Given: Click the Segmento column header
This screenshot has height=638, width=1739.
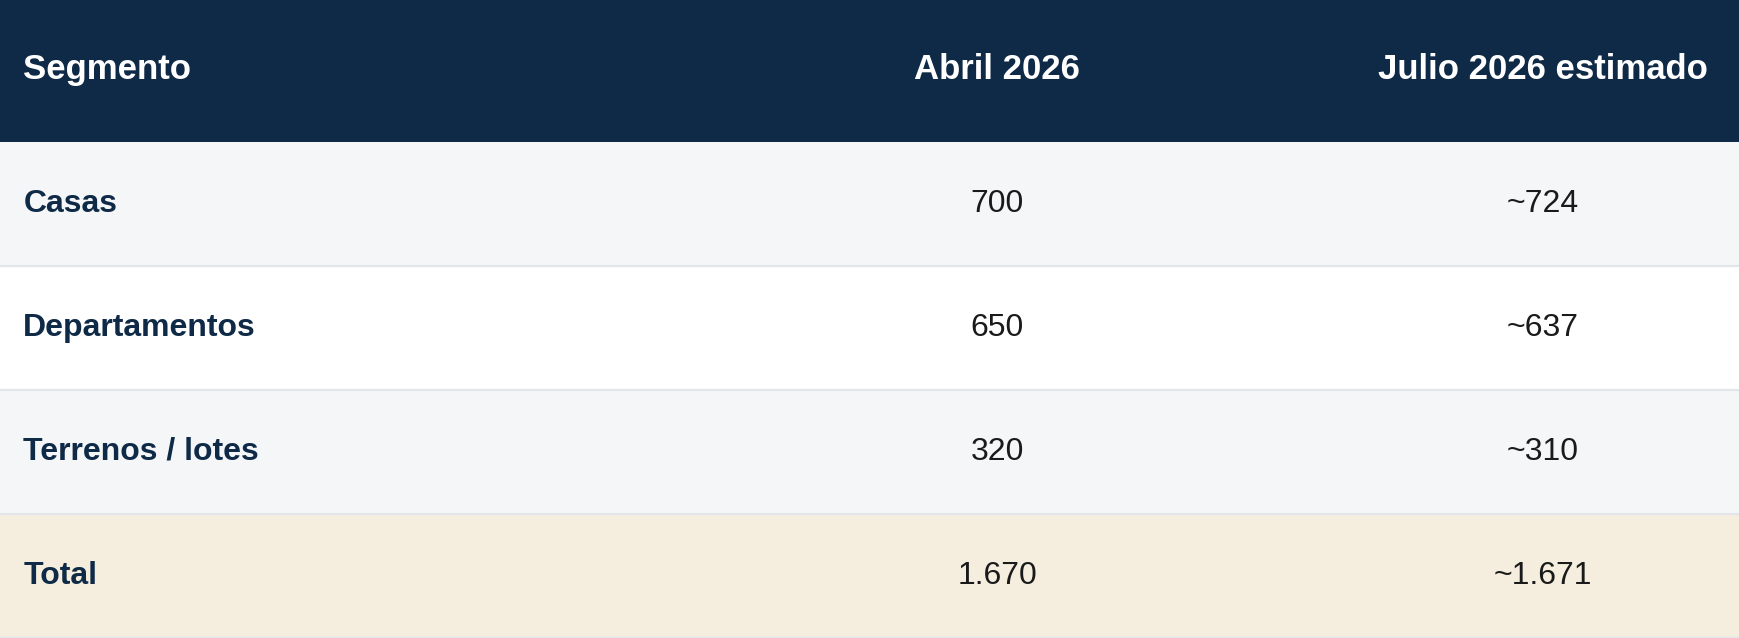Looking at the screenshot, I should tap(107, 67).
